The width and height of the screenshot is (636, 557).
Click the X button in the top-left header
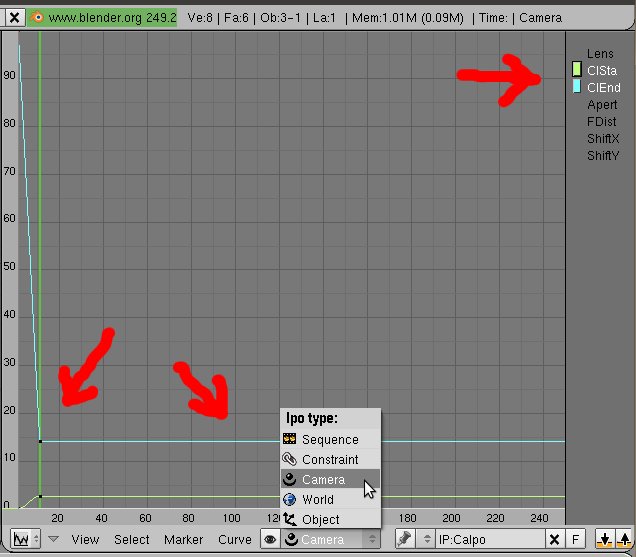point(14,17)
